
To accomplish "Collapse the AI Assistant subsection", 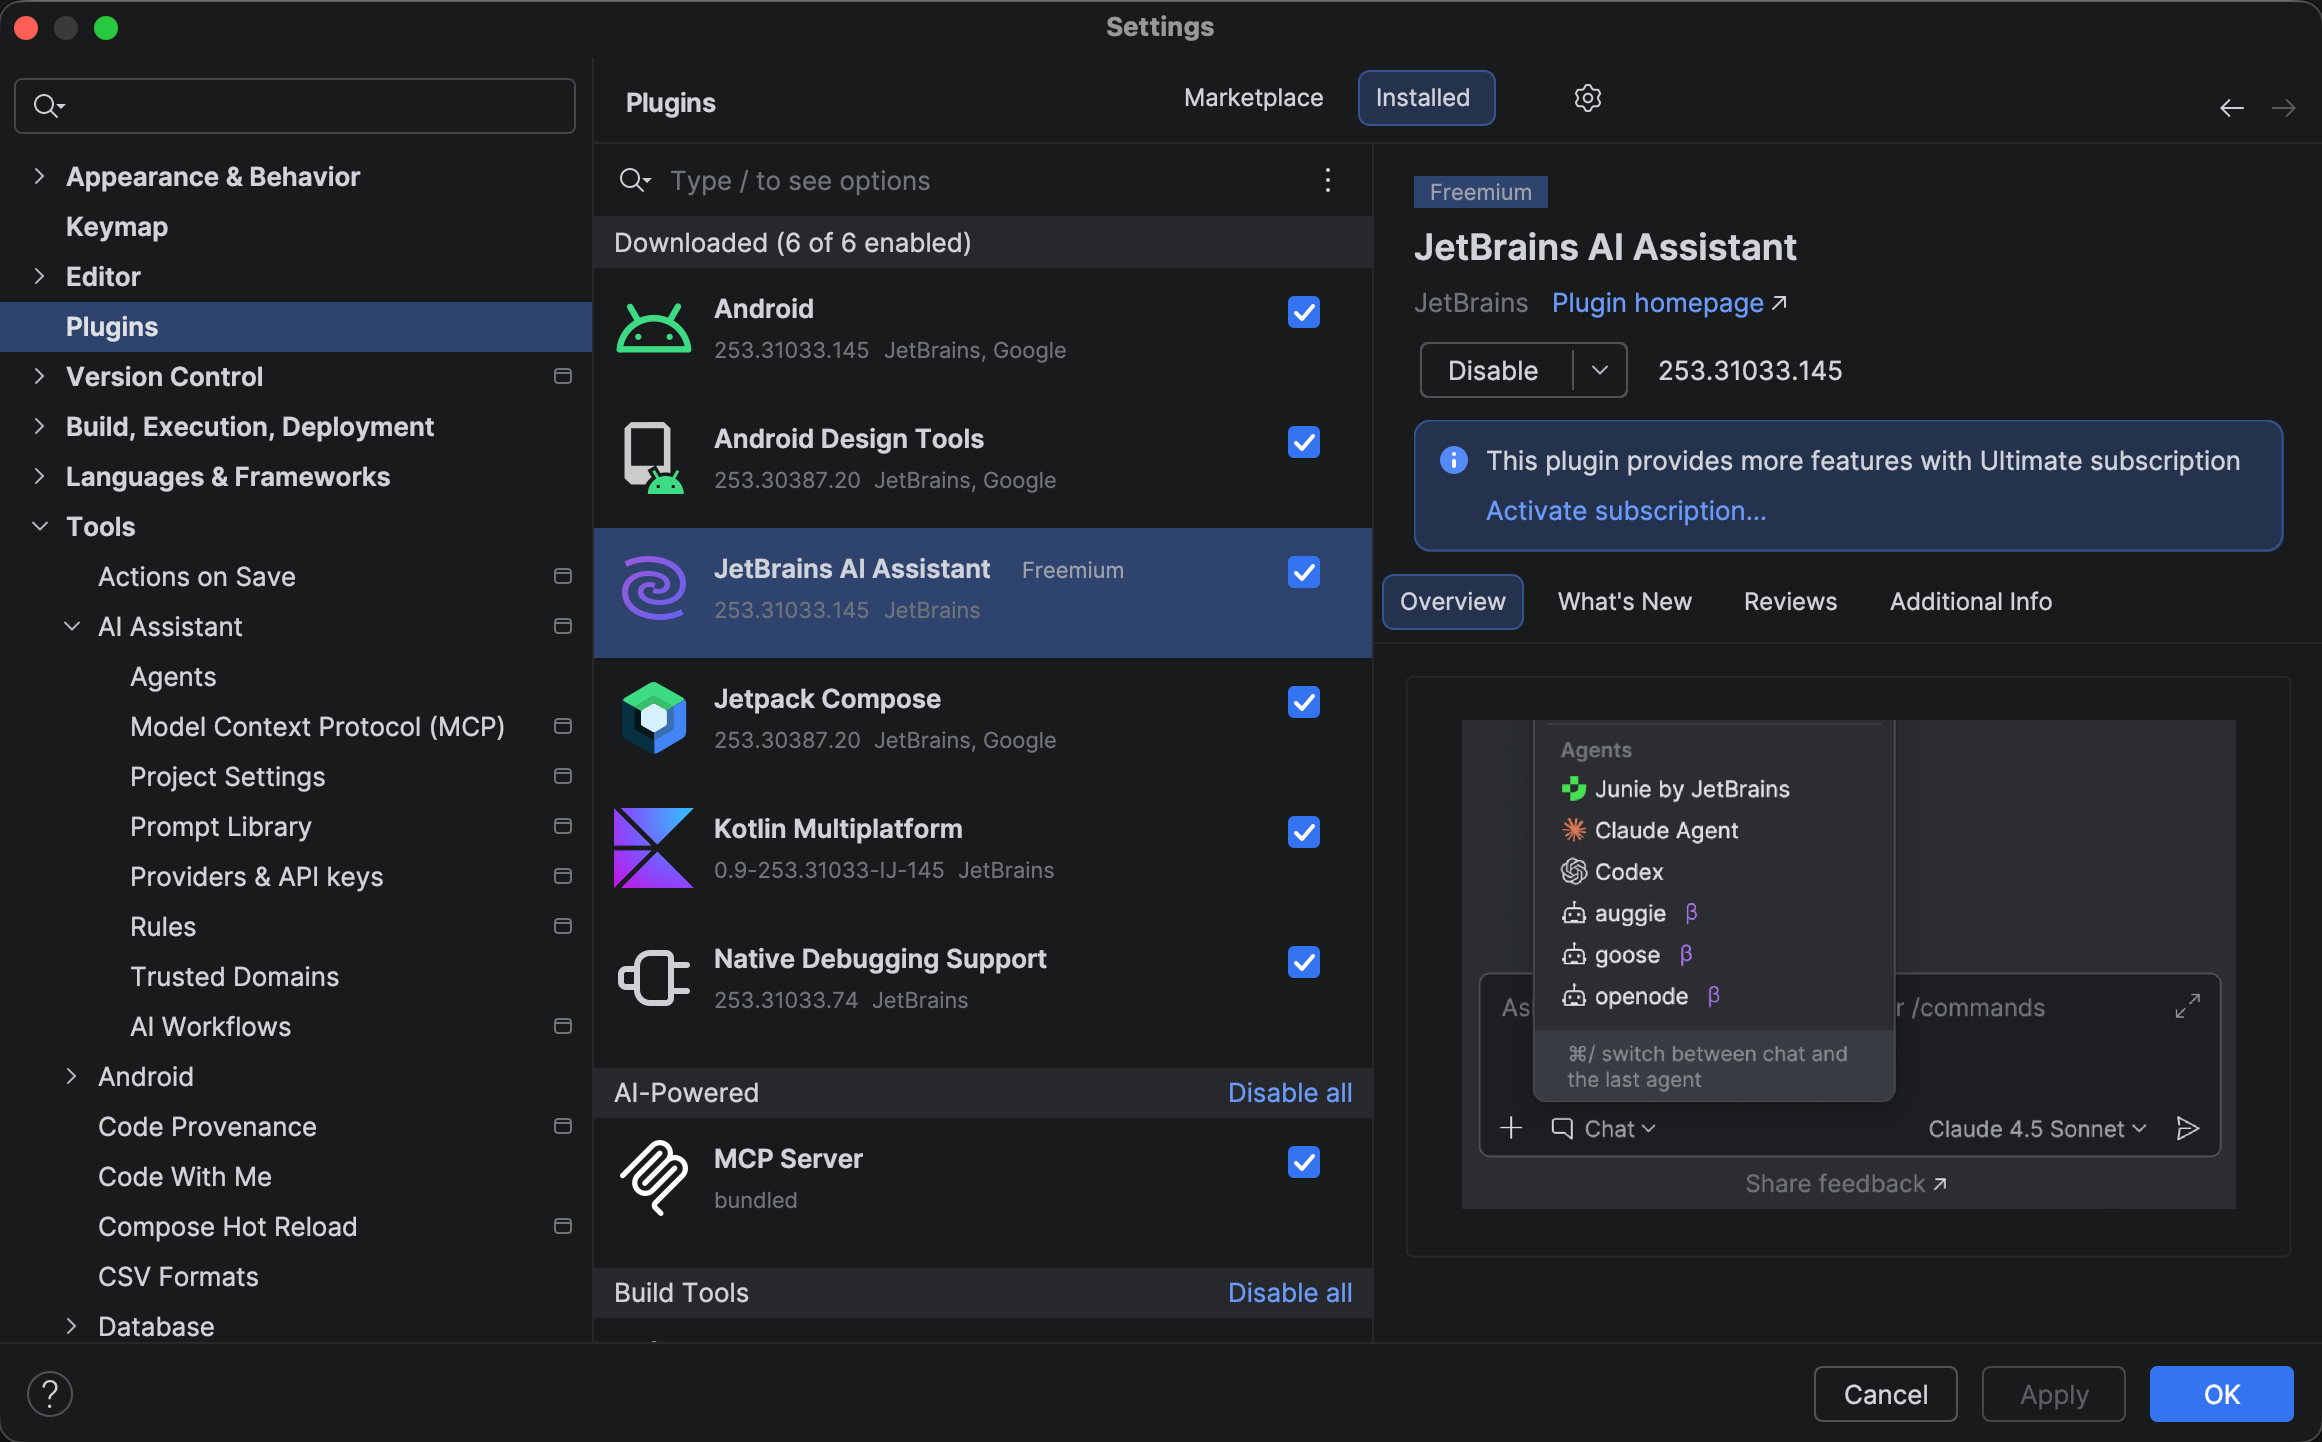I will click(72, 626).
